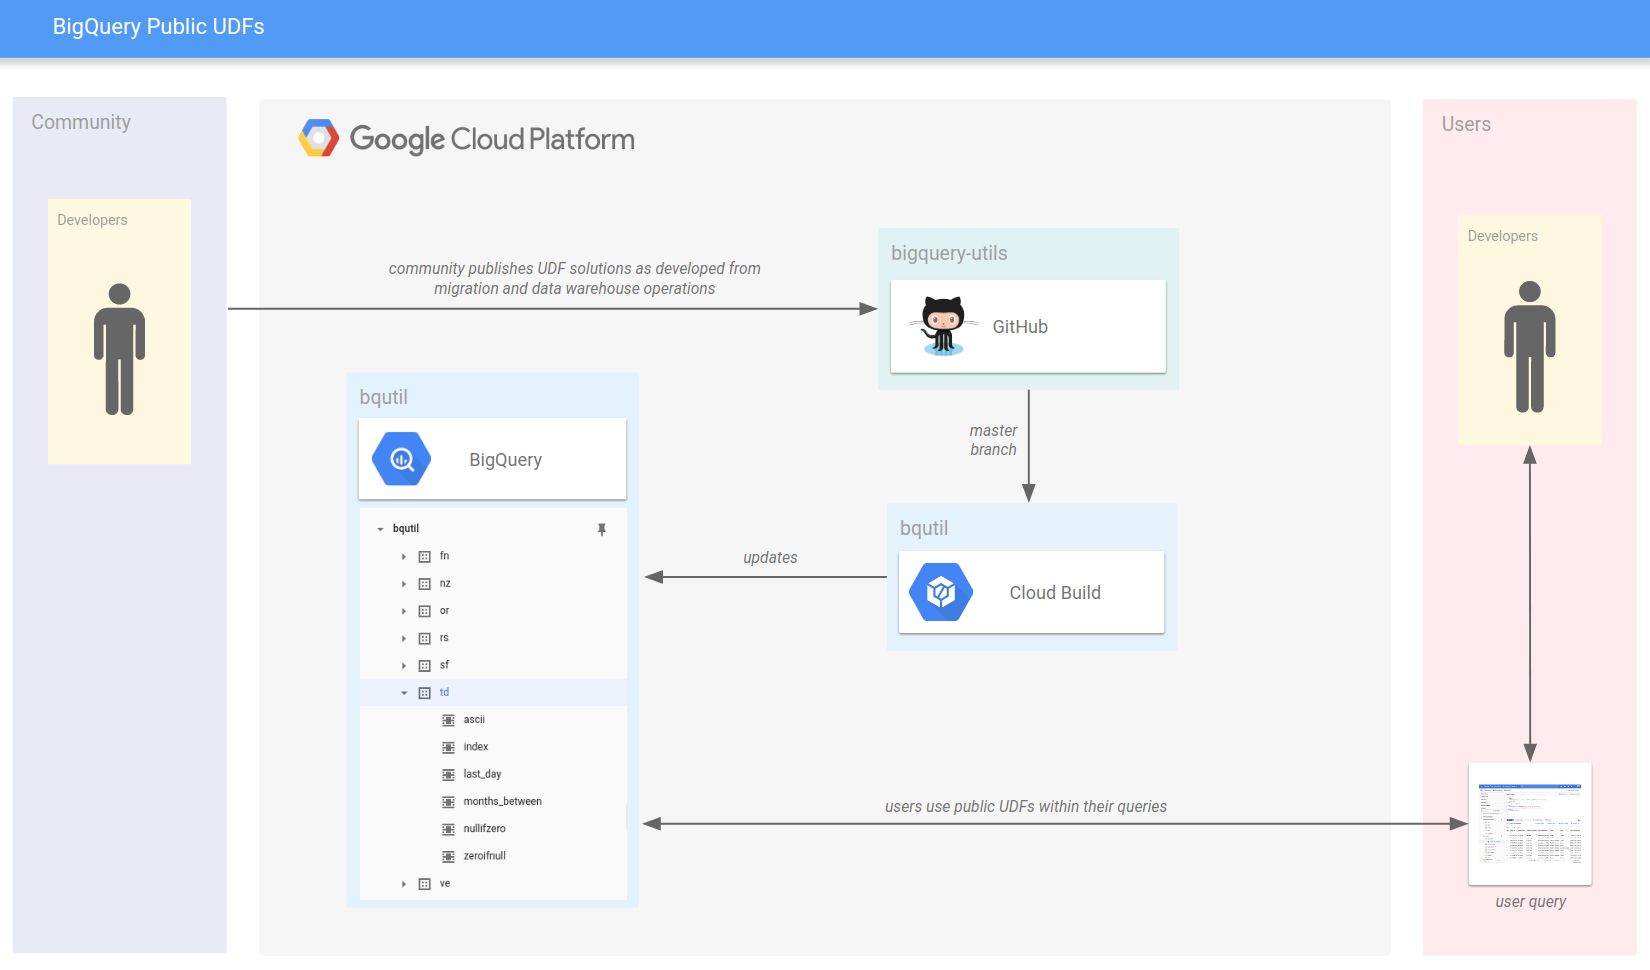The image size is (1650, 970).
Task: Click the updates arrow label
Action: pyautogui.click(x=770, y=558)
